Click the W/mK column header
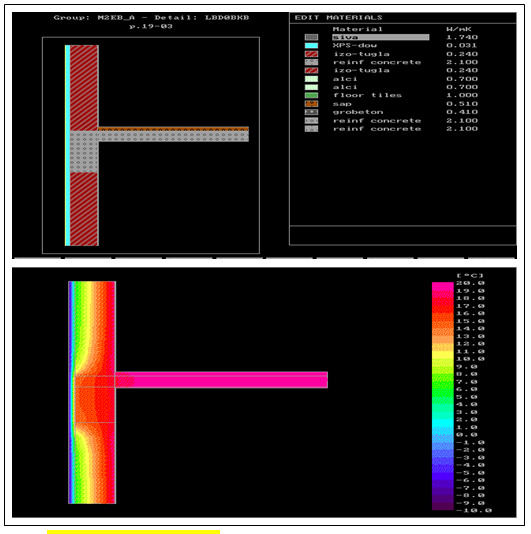The width and height of the screenshot is (531, 534). 459,29
